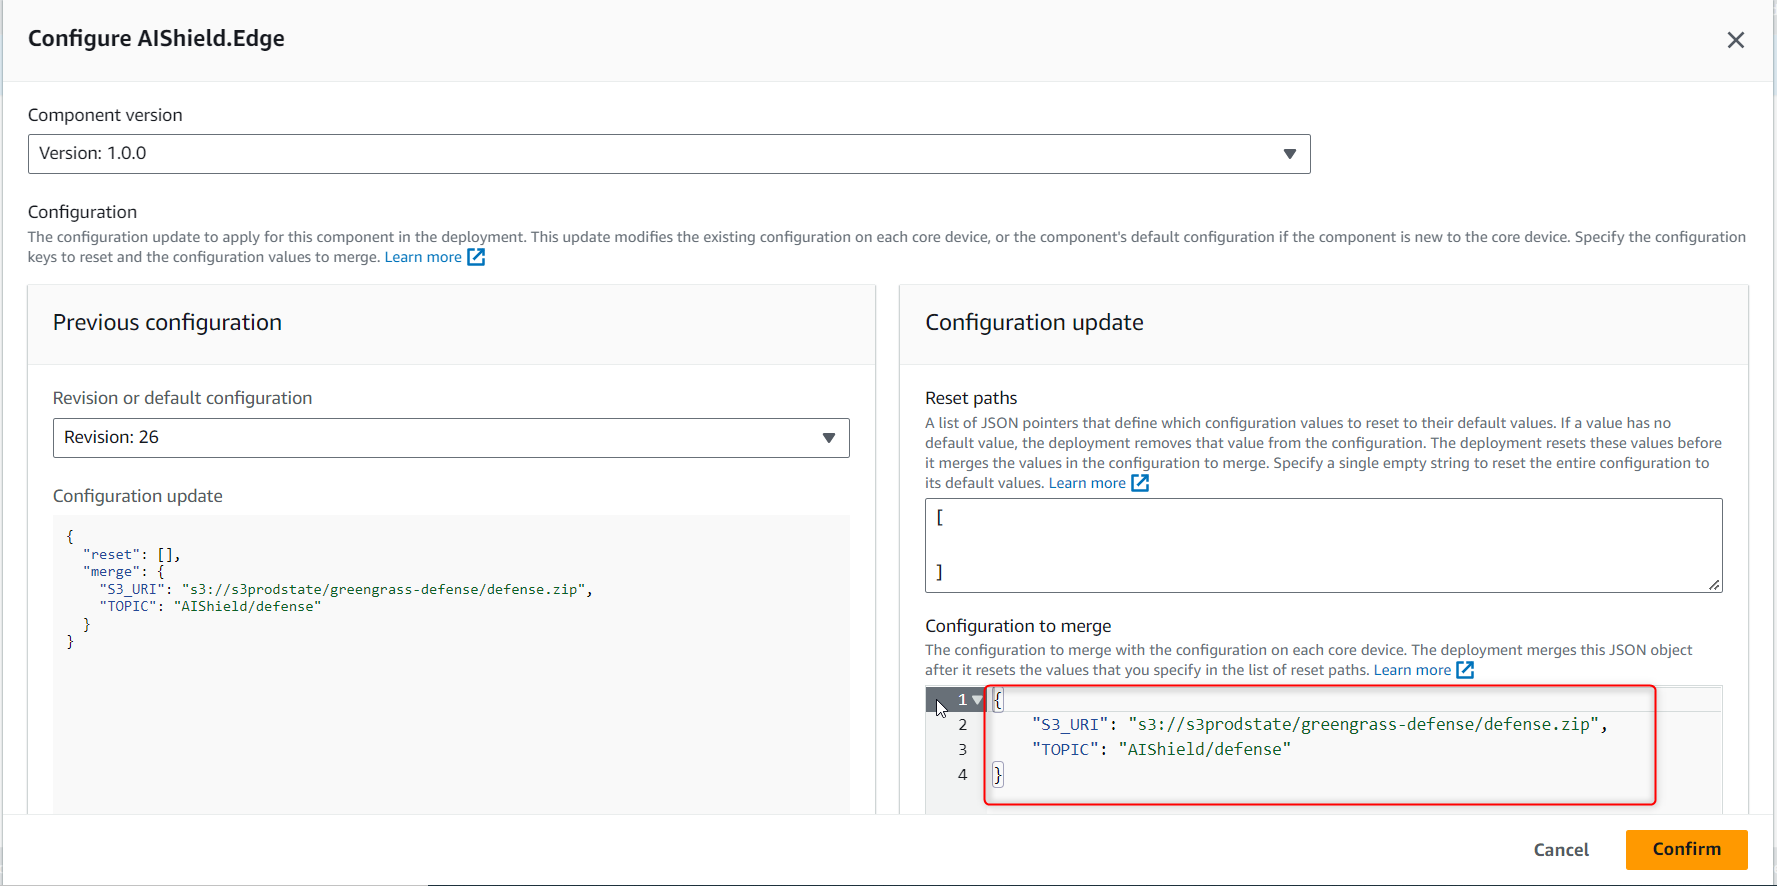
Task: Click the TOPIC line in the merge editor
Action: tap(1161, 750)
